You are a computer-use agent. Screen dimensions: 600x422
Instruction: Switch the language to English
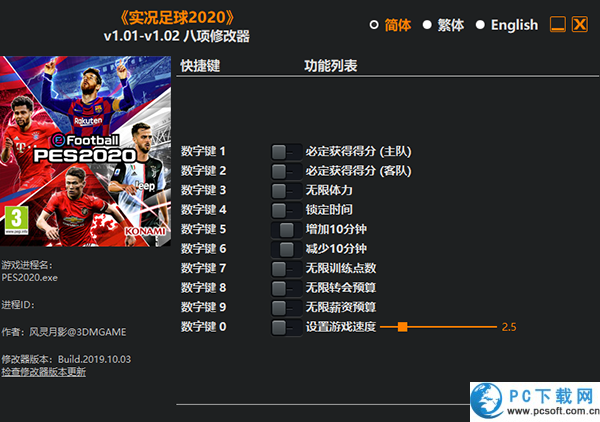[x=480, y=25]
